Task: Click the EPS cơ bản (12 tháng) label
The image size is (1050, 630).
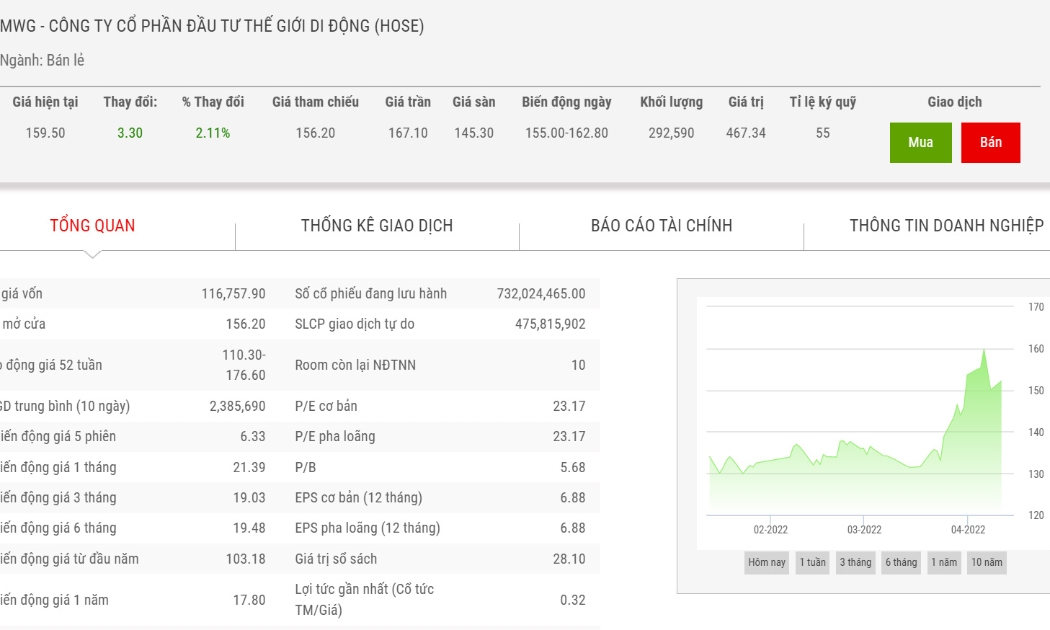Action: point(359,497)
